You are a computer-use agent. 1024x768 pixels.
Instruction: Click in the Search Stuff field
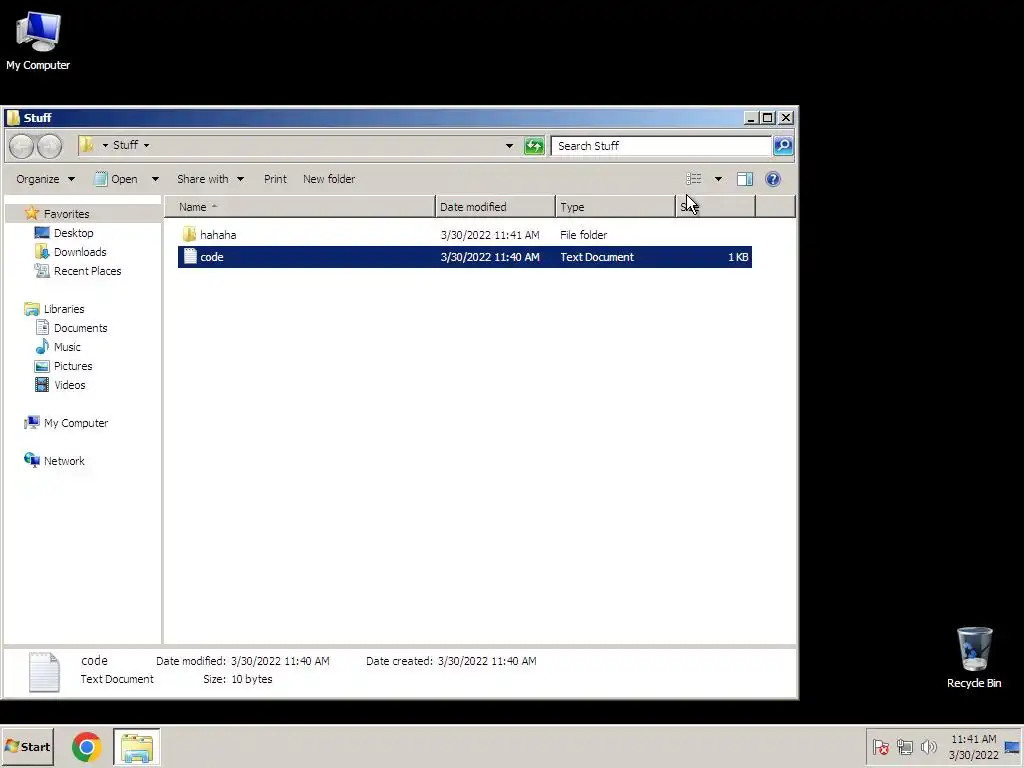point(661,146)
